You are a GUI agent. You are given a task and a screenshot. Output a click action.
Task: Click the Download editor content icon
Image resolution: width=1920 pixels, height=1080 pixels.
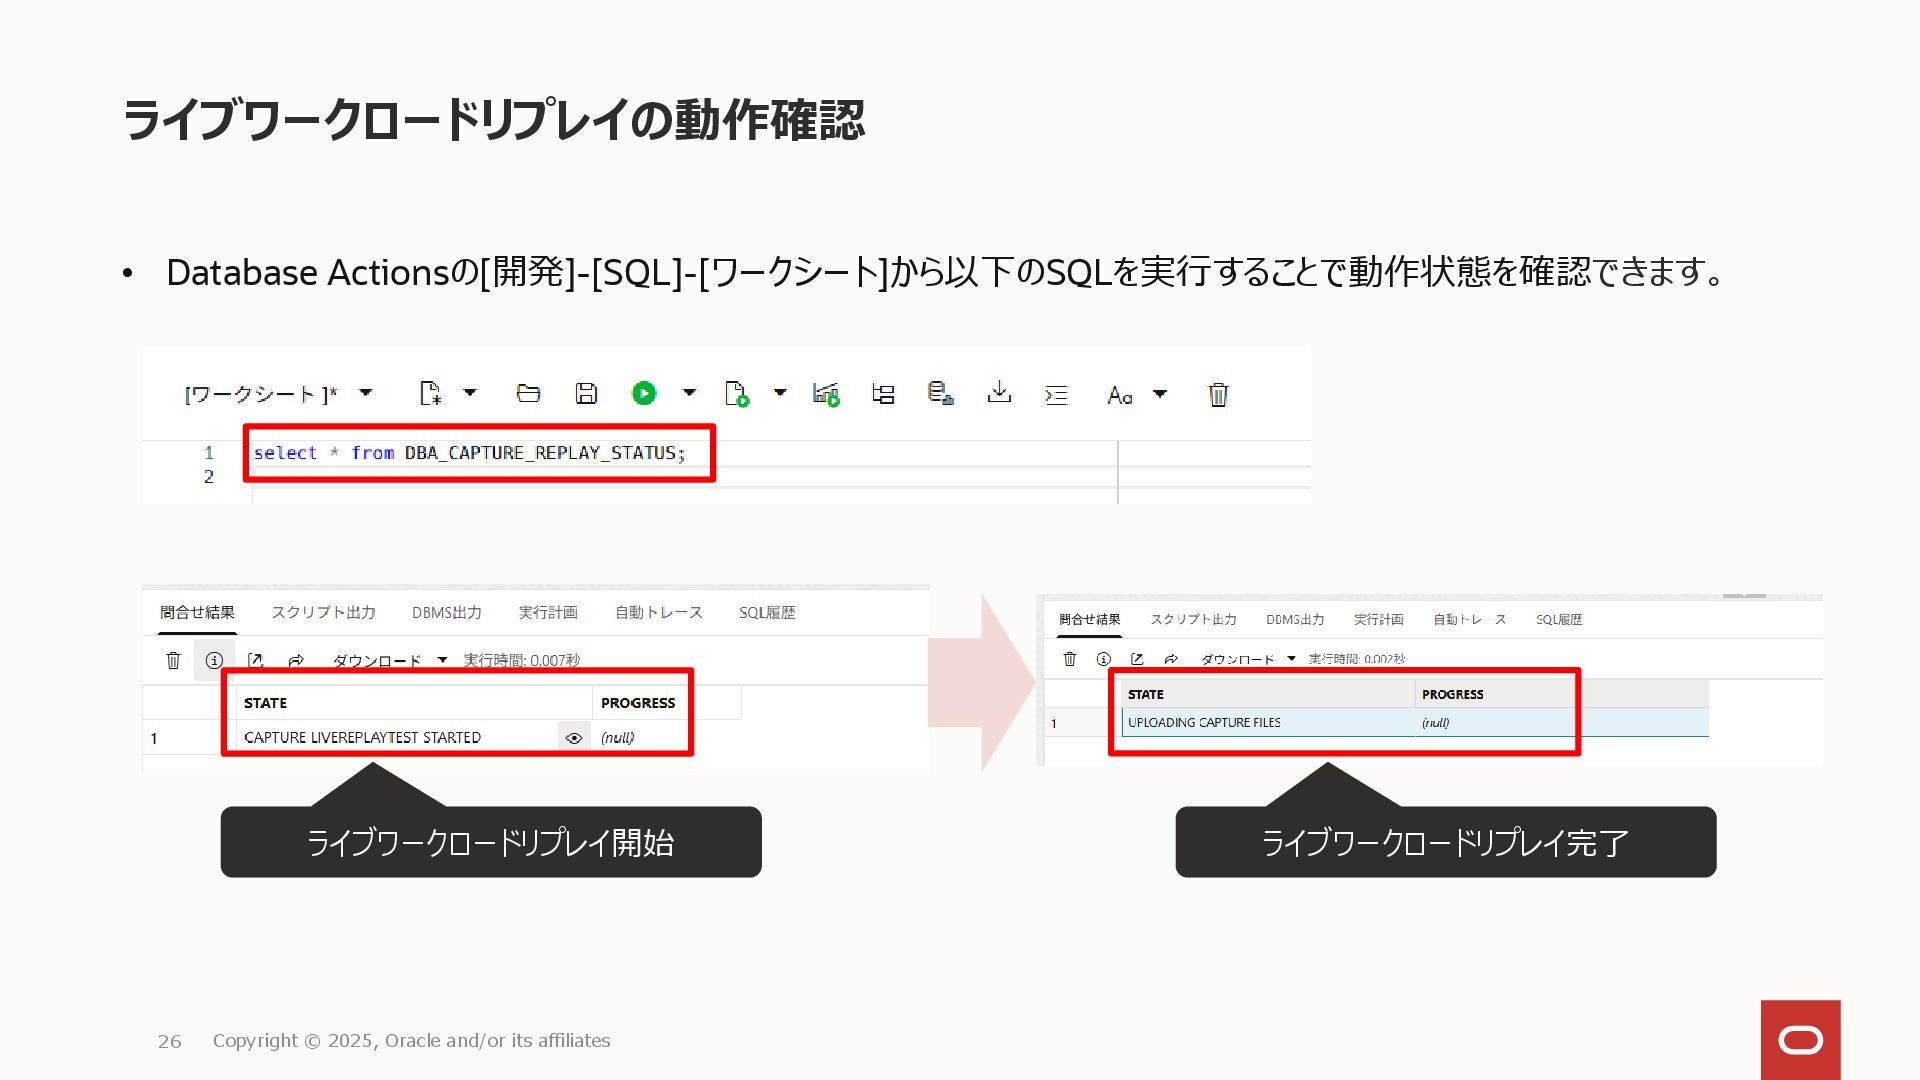(998, 393)
